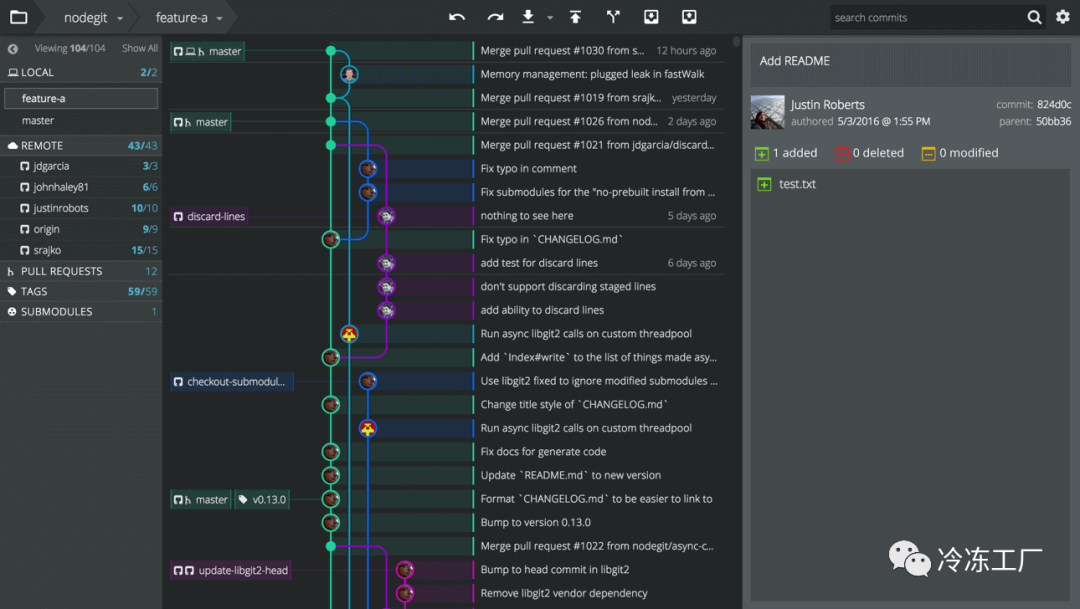
Task: Select the local master branch in sidebar
Action: (38, 121)
